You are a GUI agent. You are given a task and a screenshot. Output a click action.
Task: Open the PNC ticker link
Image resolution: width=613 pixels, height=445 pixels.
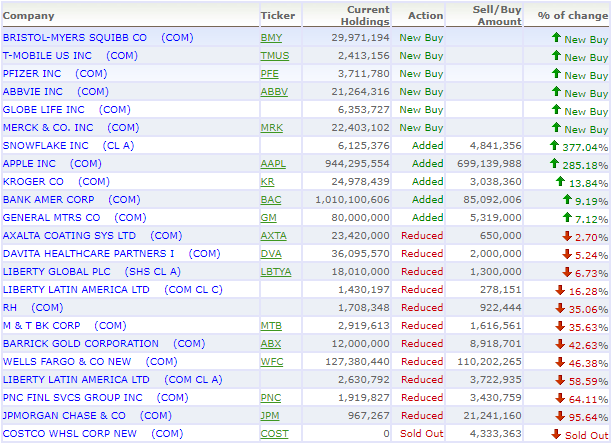point(271,398)
